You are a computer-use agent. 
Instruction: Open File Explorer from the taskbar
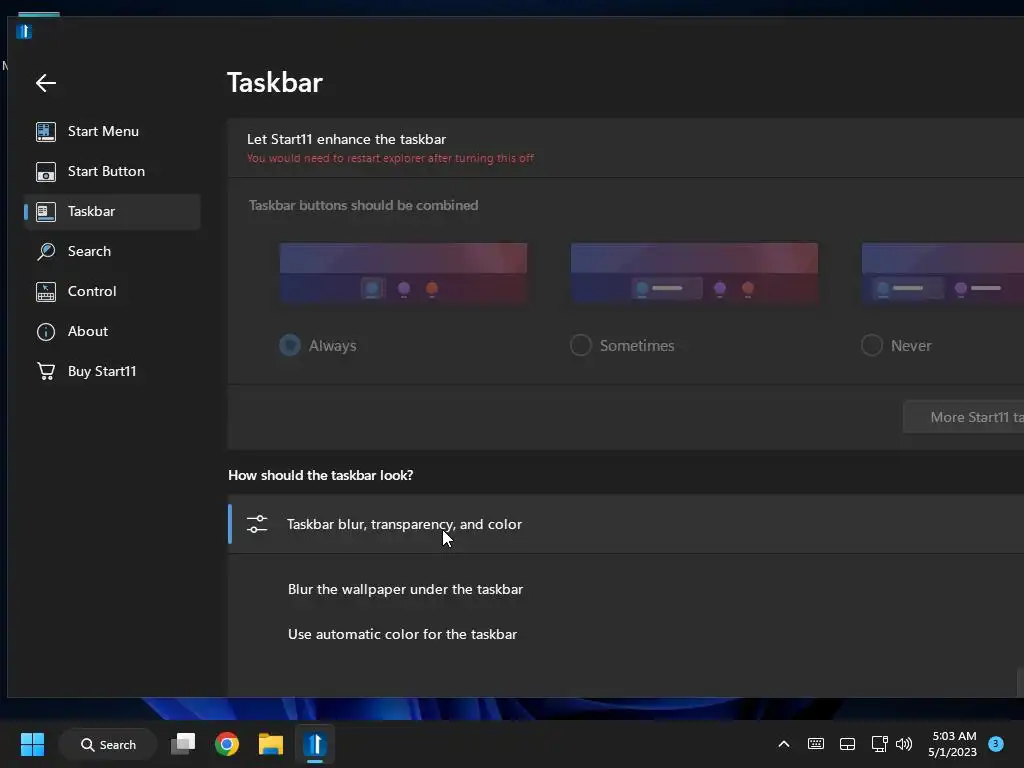[270, 744]
